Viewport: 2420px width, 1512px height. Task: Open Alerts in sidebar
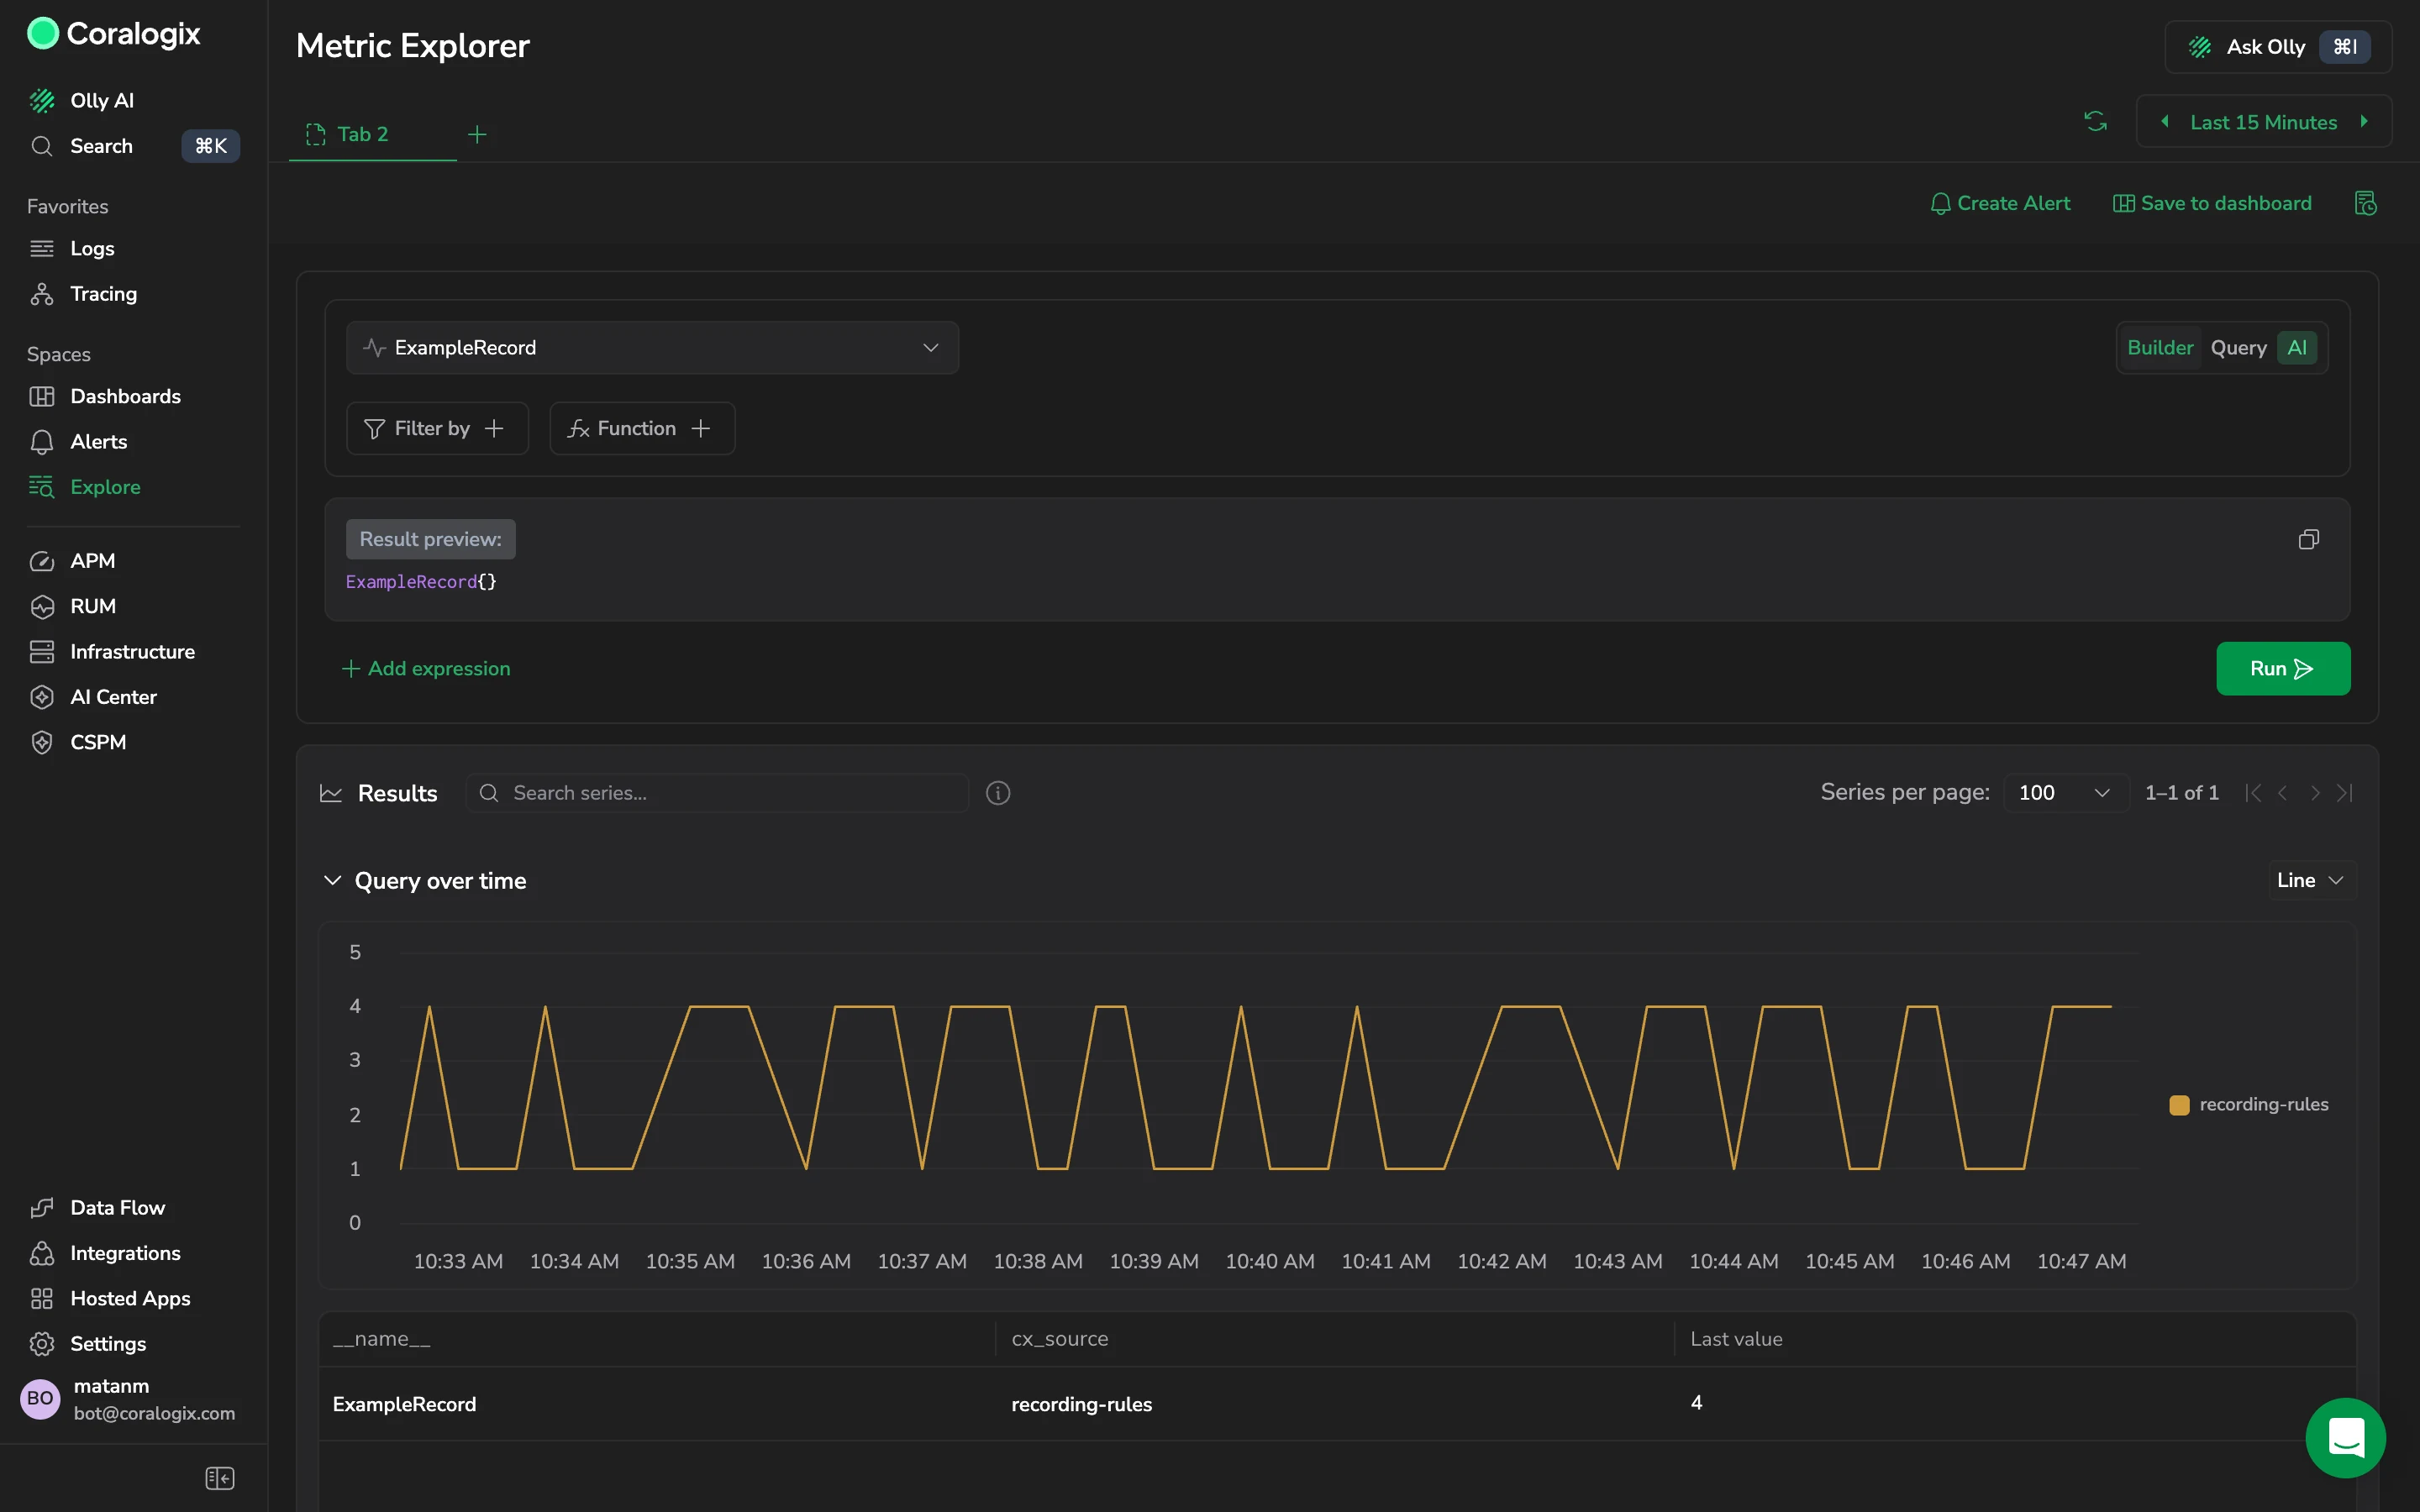pyautogui.click(x=98, y=441)
